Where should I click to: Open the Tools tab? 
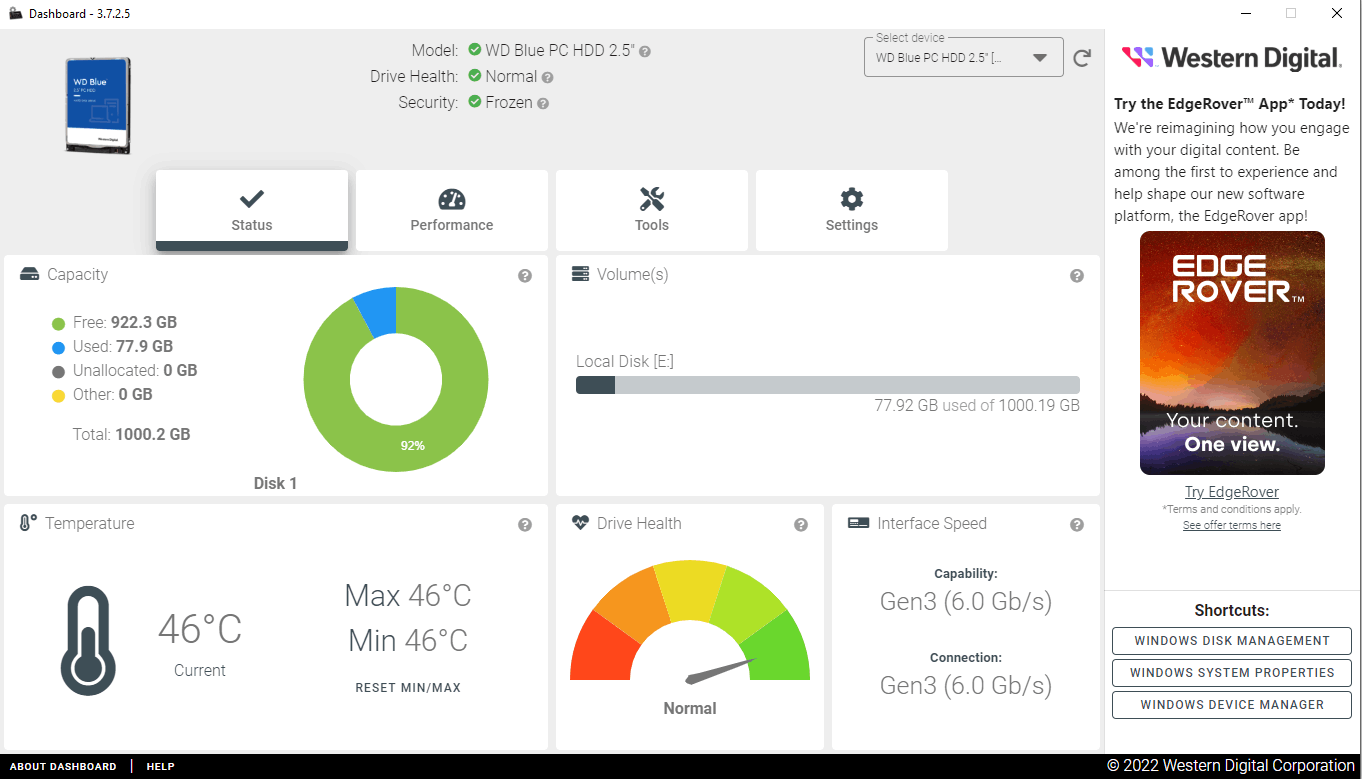(652, 211)
